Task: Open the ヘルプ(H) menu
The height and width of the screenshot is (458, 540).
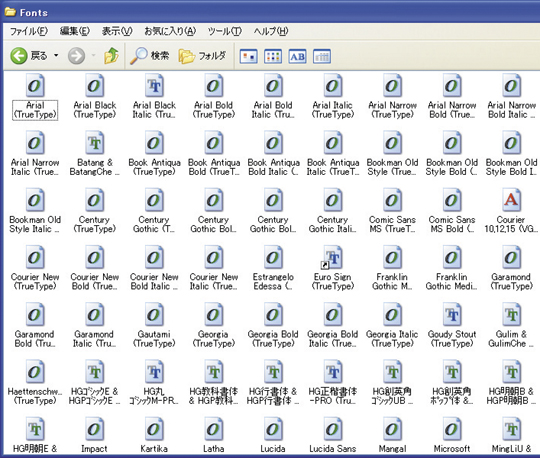Action: coord(271,31)
